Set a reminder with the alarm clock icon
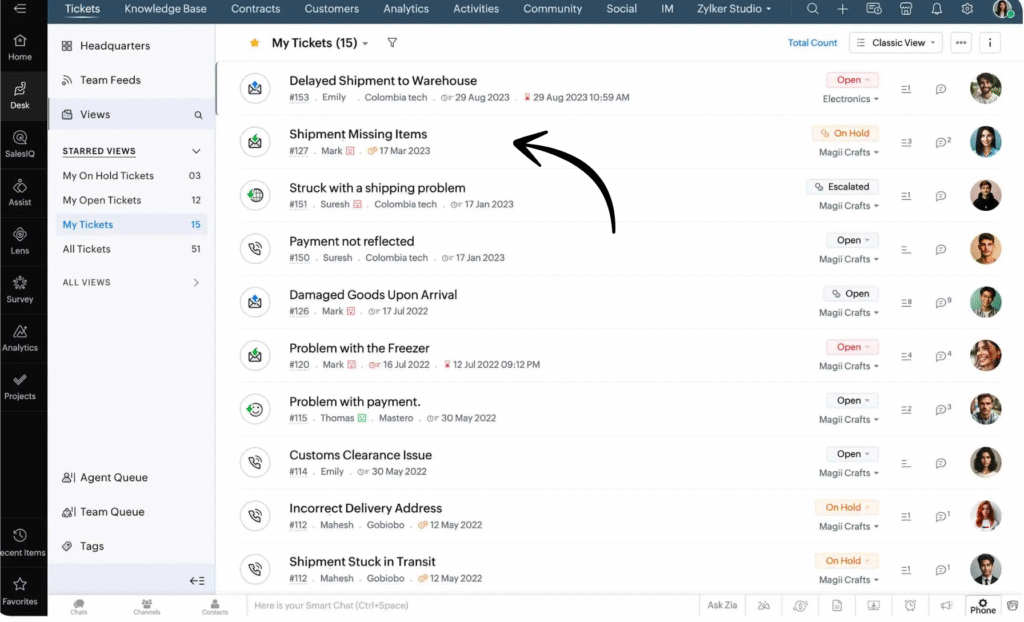Viewport: 1024px width, 622px height. 909,605
